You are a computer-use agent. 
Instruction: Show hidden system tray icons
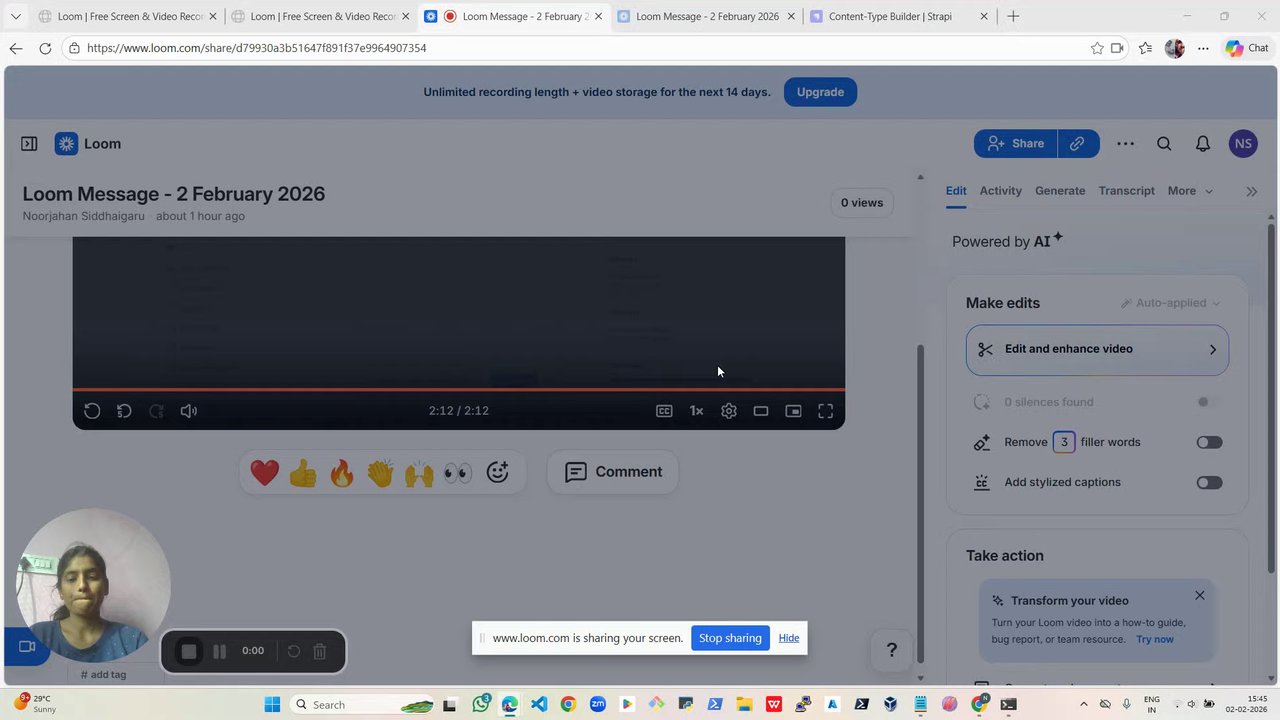coord(1083,705)
